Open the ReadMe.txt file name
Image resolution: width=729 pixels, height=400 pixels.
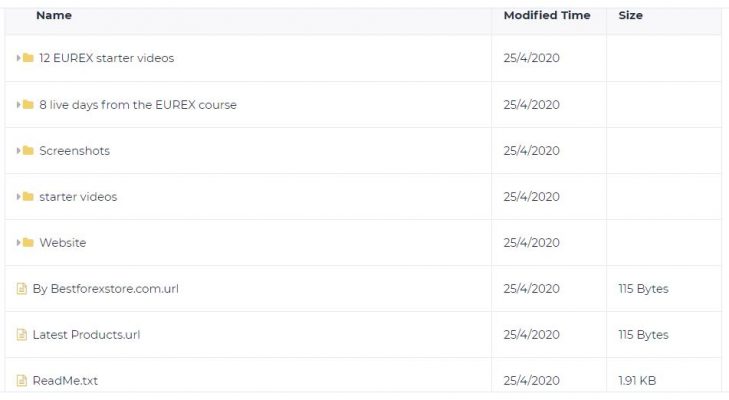pos(65,380)
